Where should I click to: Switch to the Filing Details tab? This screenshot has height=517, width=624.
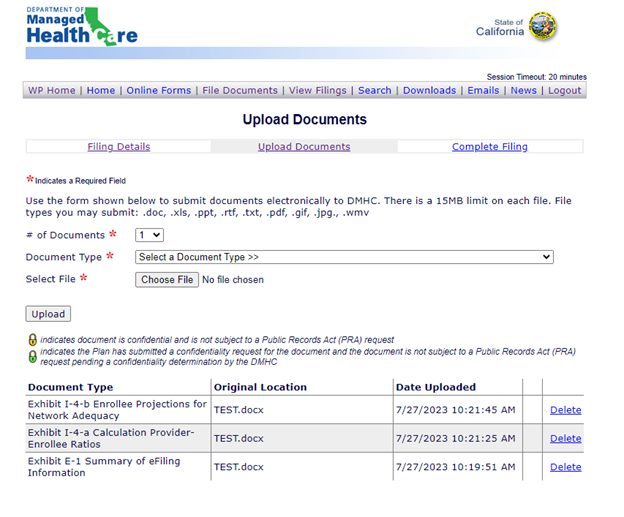118,147
